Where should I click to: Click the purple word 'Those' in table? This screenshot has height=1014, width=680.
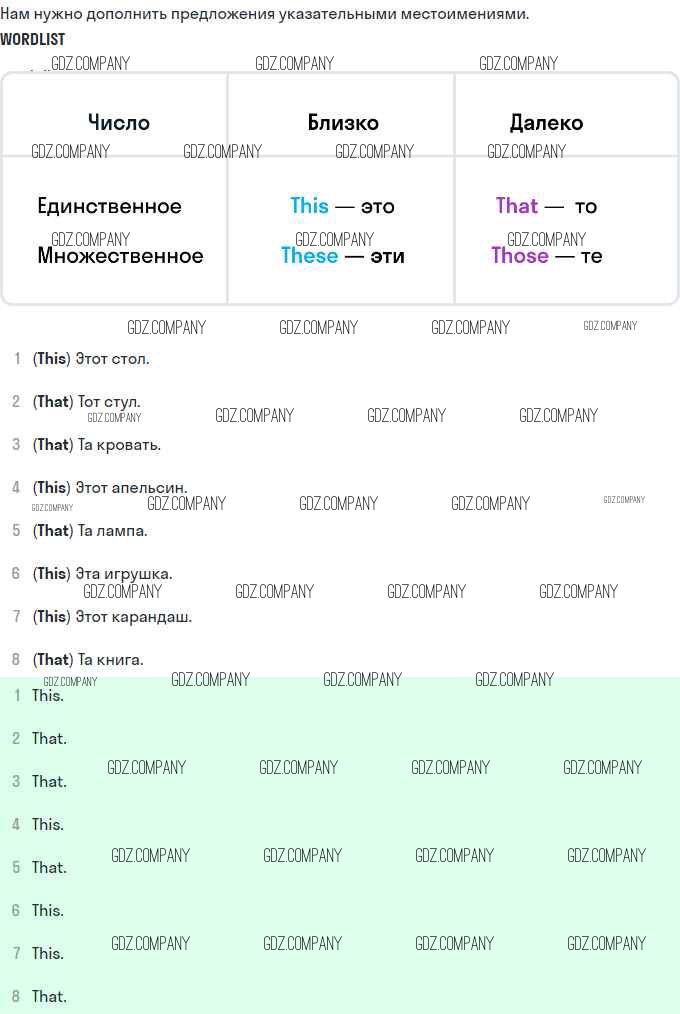[520, 256]
